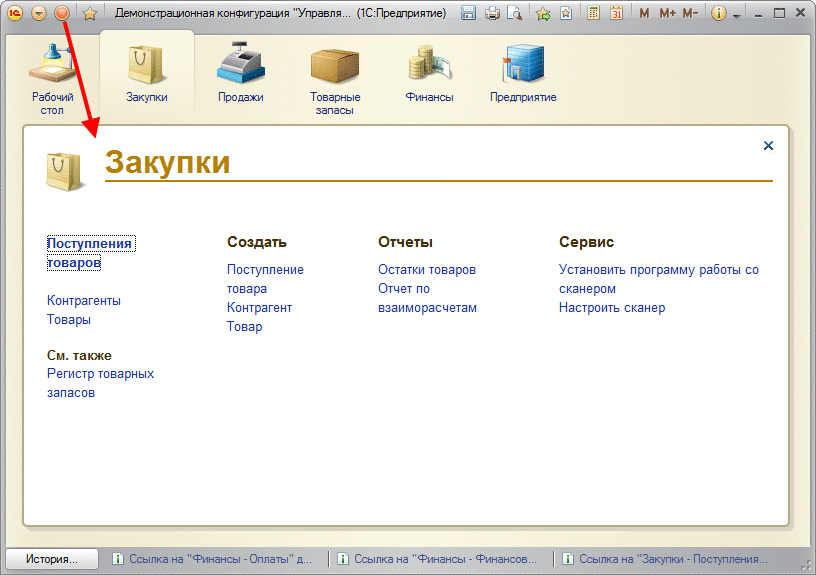Click the favorites star icon

pyautogui.click(x=90, y=14)
